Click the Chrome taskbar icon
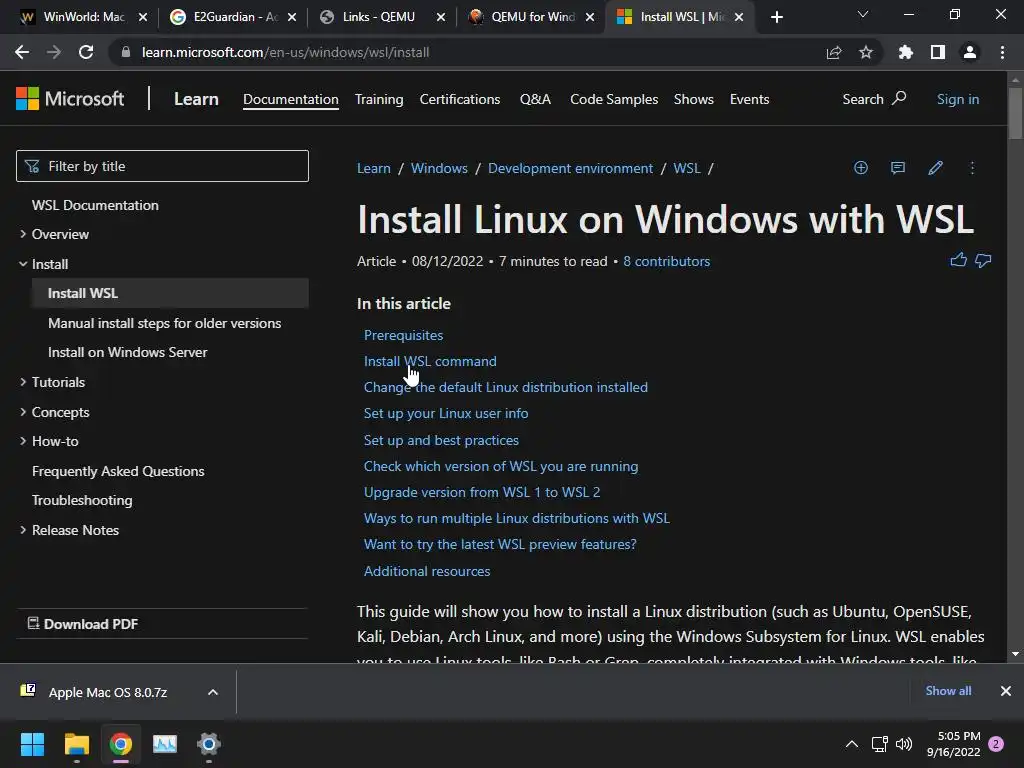 (121, 744)
